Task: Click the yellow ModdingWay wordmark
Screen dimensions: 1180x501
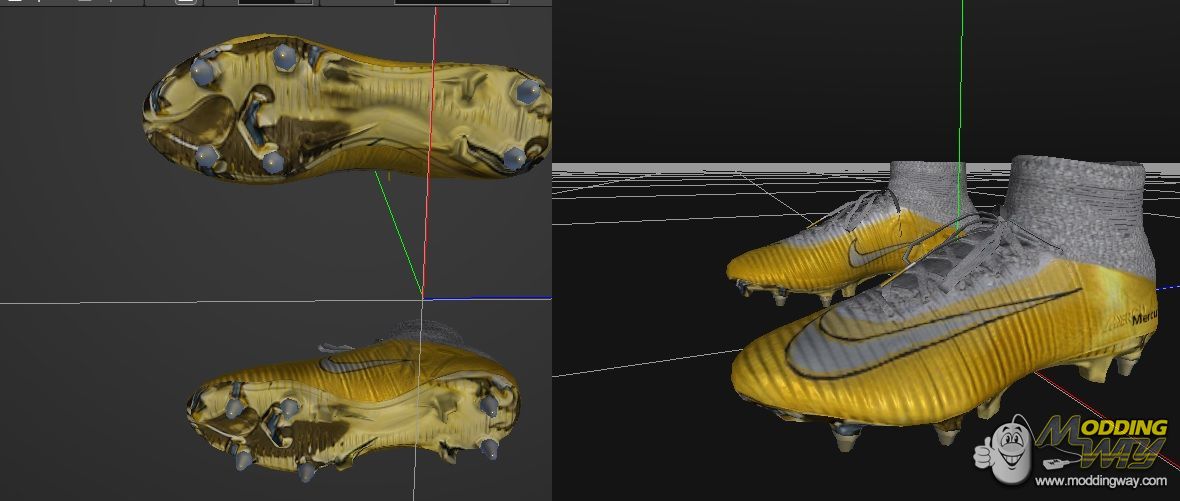Action: click(1100, 440)
